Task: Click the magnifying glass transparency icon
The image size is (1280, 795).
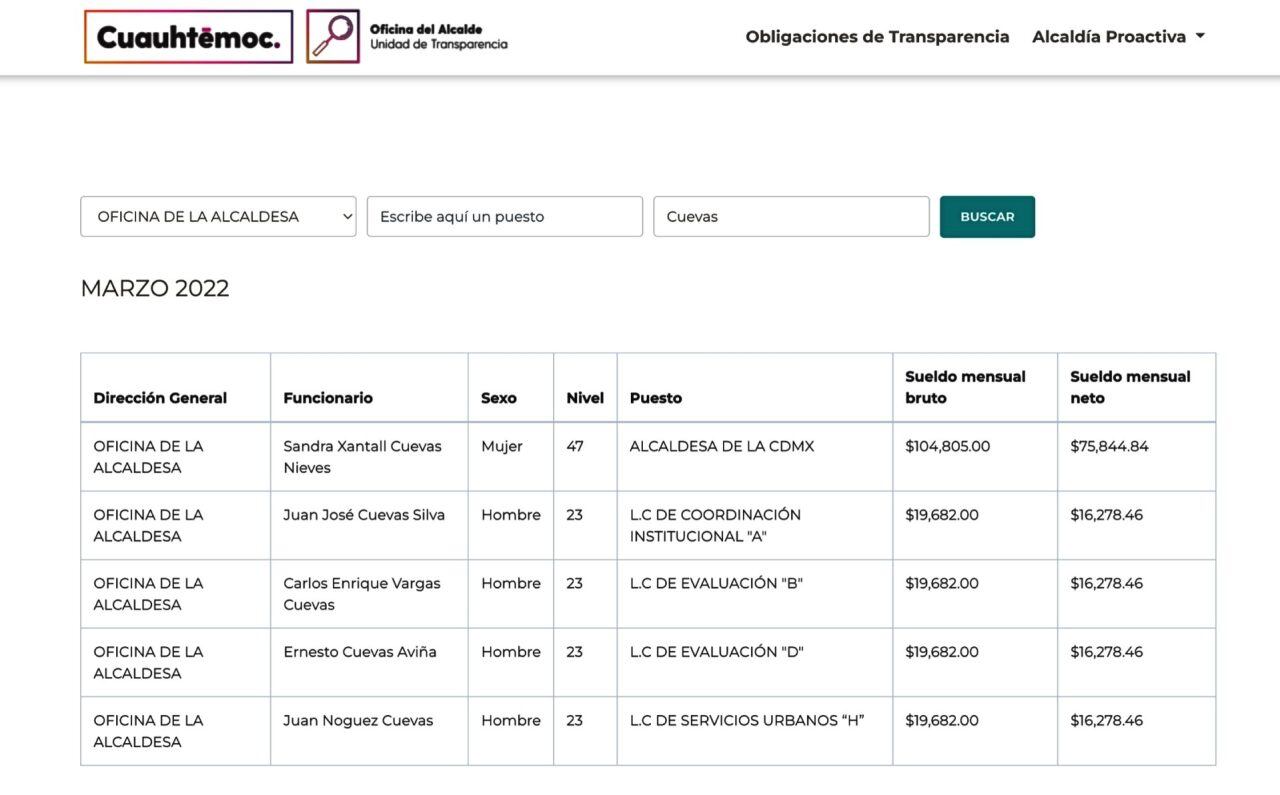Action: click(x=333, y=36)
